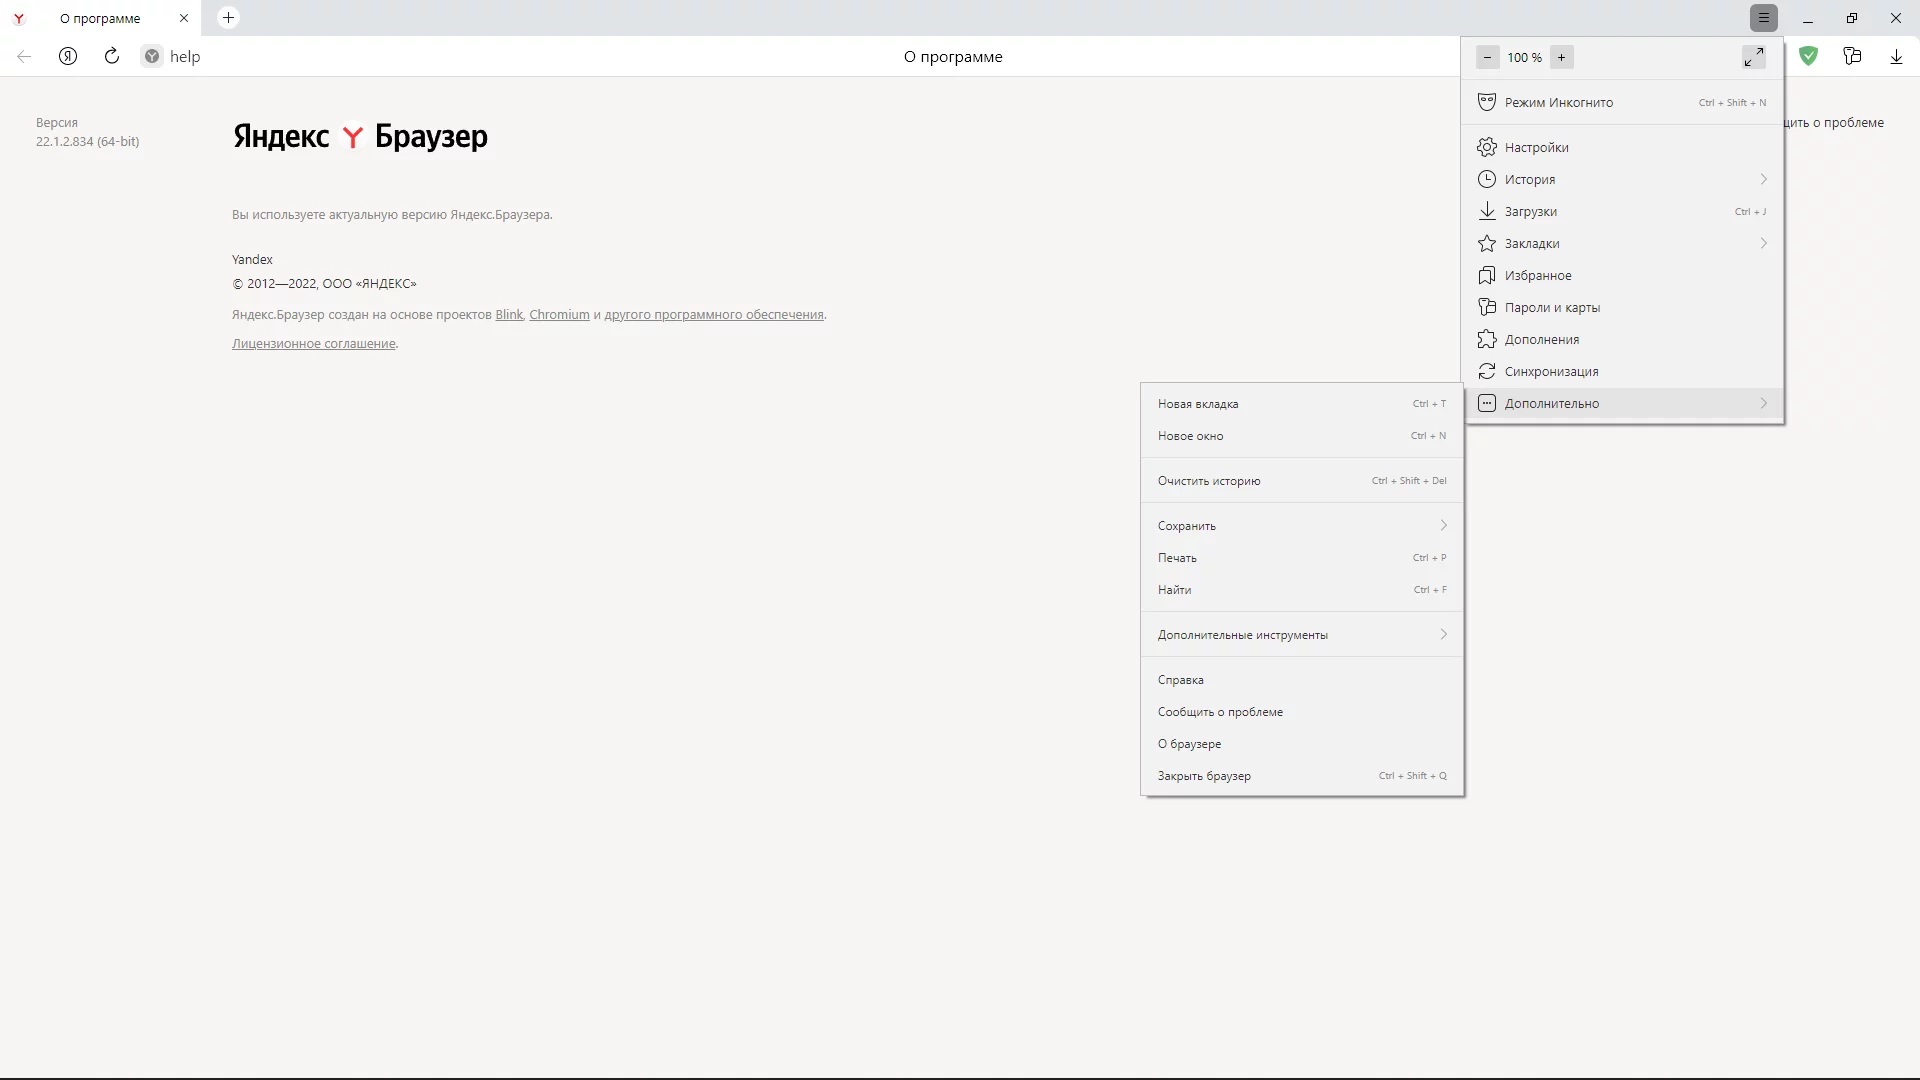Open Справка from submenu
1920x1080 pixels.
pos(1302,680)
